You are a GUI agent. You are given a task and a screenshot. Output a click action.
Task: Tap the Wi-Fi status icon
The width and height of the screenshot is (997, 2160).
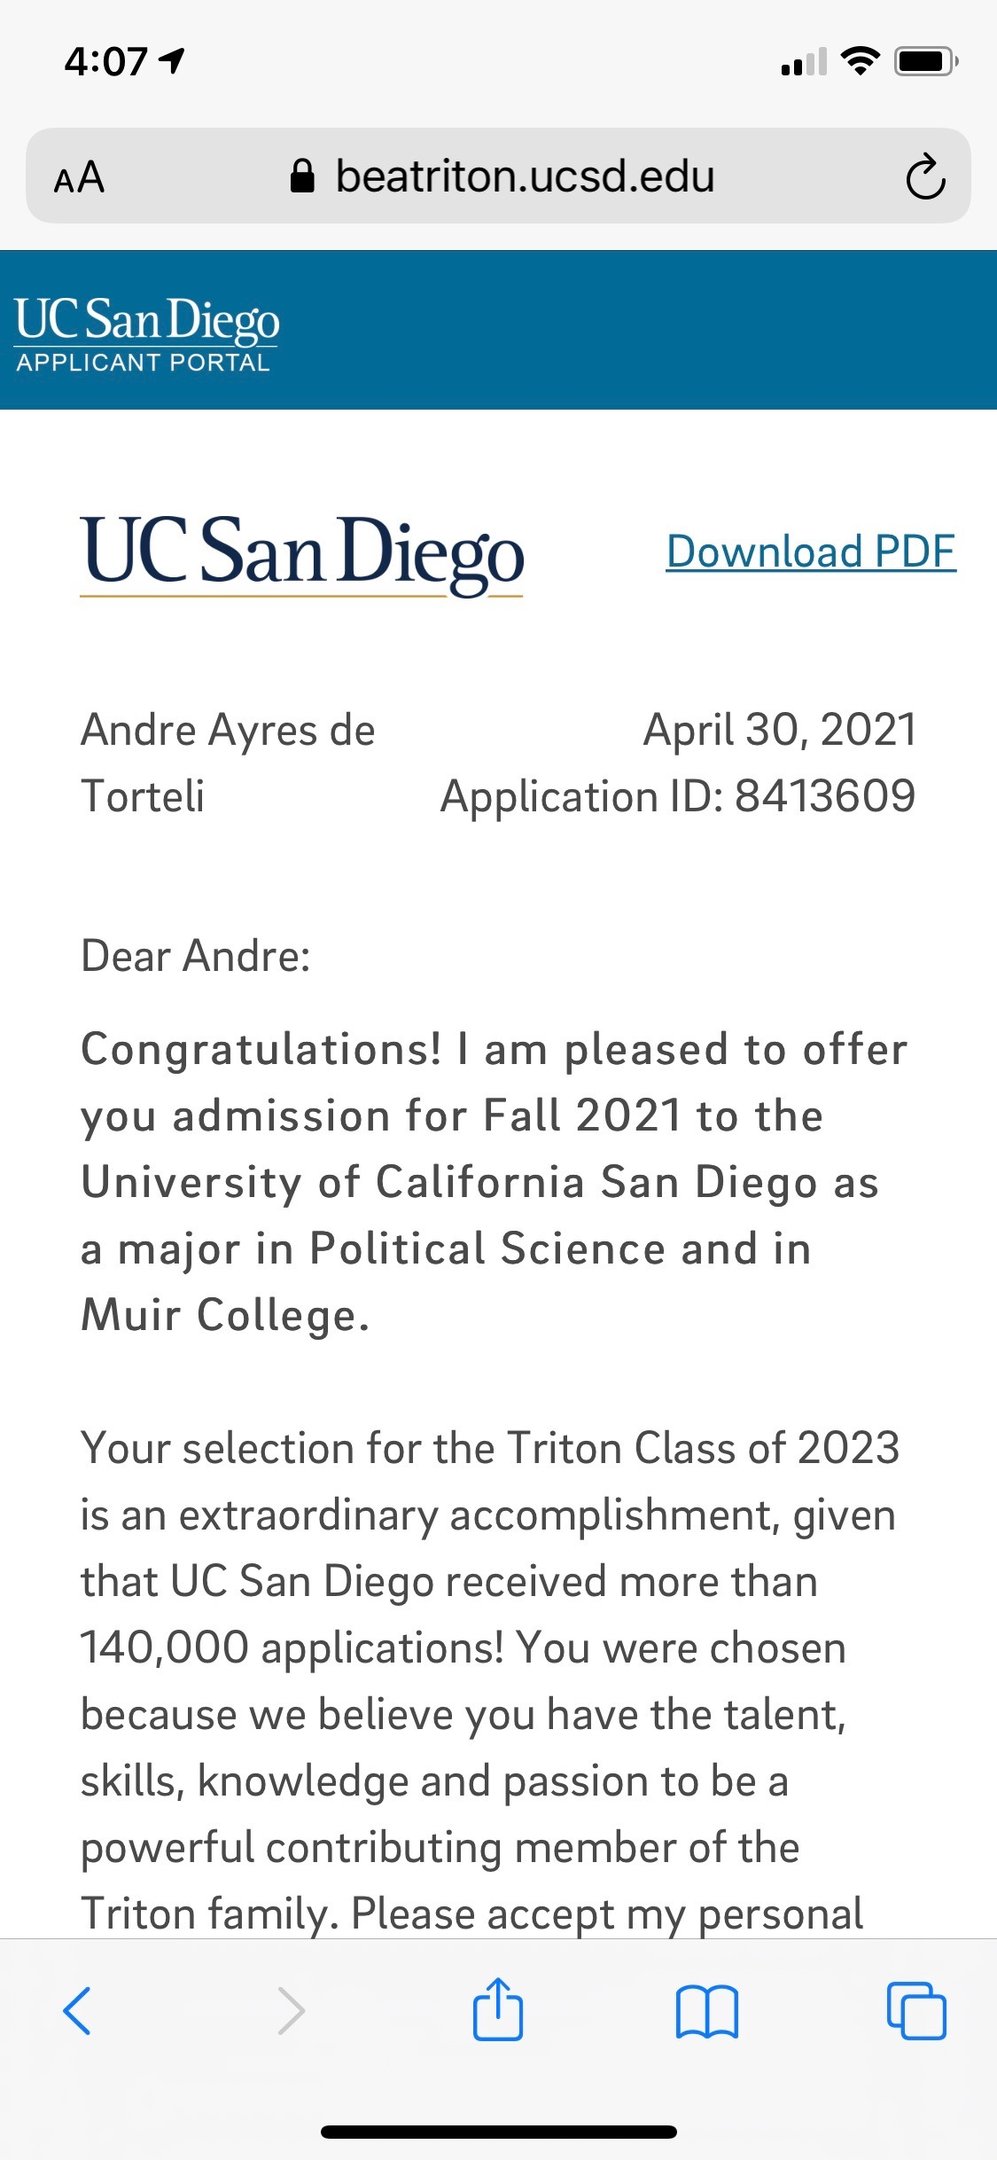pyautogui.click(x=859, y=61)
